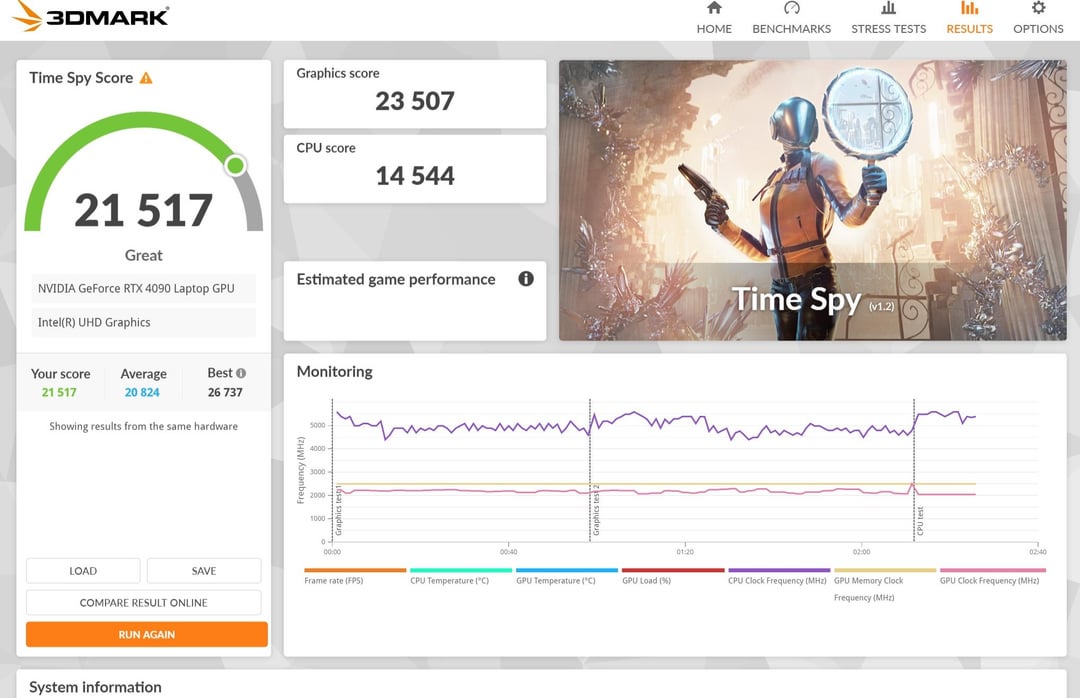Screen dimensions: 1080x698
Task: Click NVIDIA GeForce RTX 4090 Laptop GPU field
Action: 143,289
